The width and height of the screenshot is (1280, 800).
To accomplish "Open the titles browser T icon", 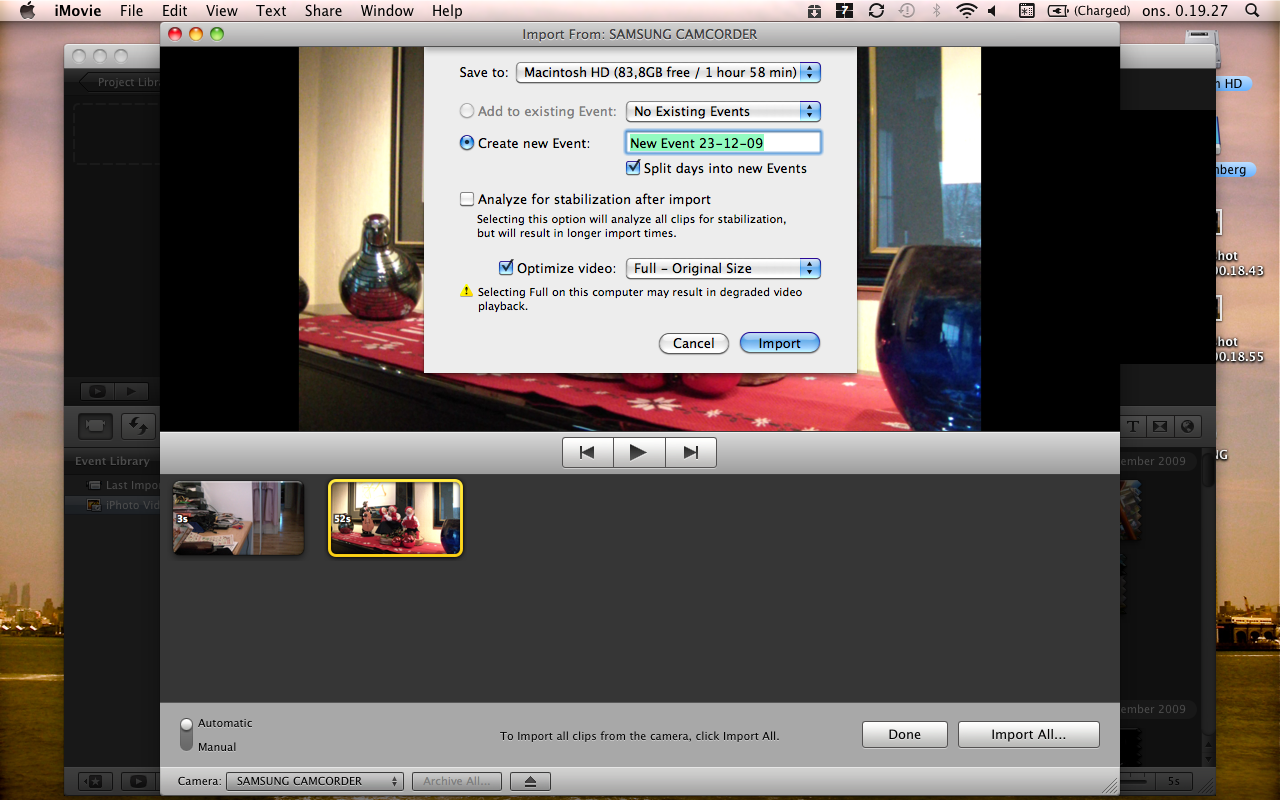I will tap(1133, 426).
